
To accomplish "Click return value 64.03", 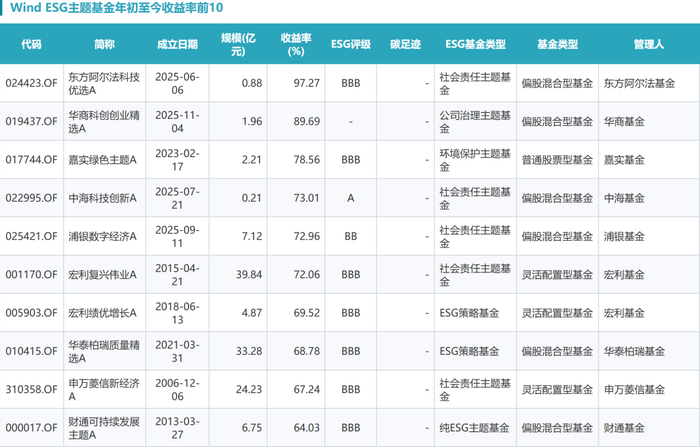I will pyautogui.click(x=307, y=428).
